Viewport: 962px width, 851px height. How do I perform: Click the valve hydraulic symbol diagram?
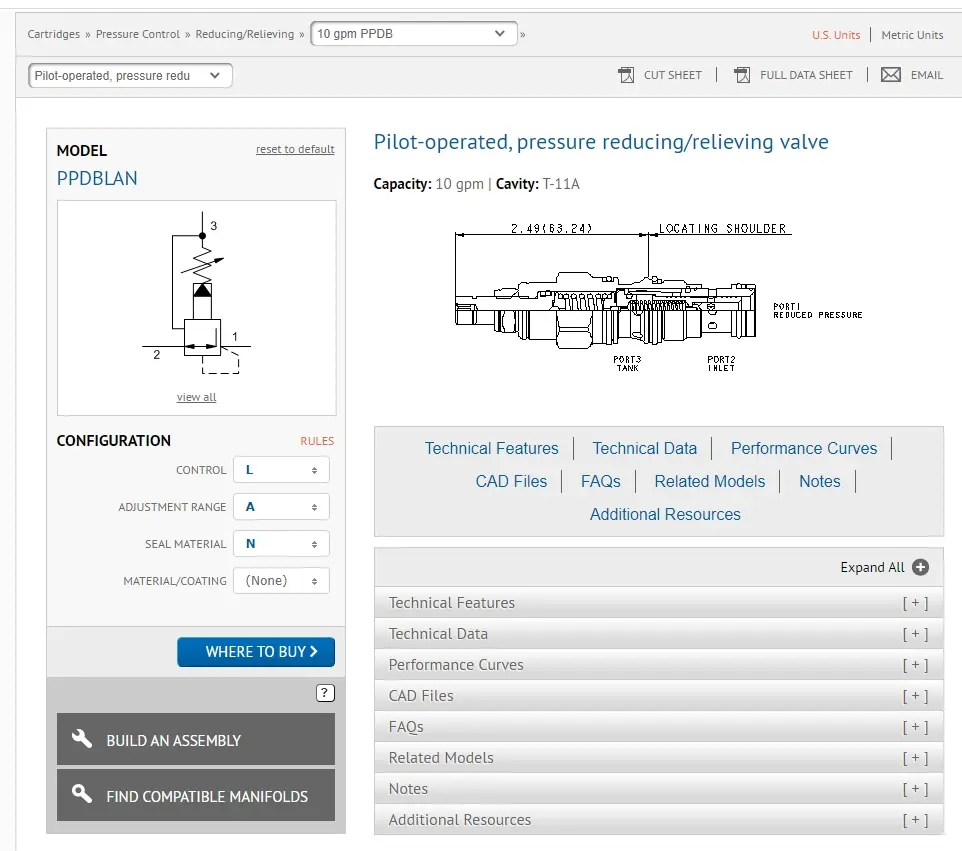[196, 293]
